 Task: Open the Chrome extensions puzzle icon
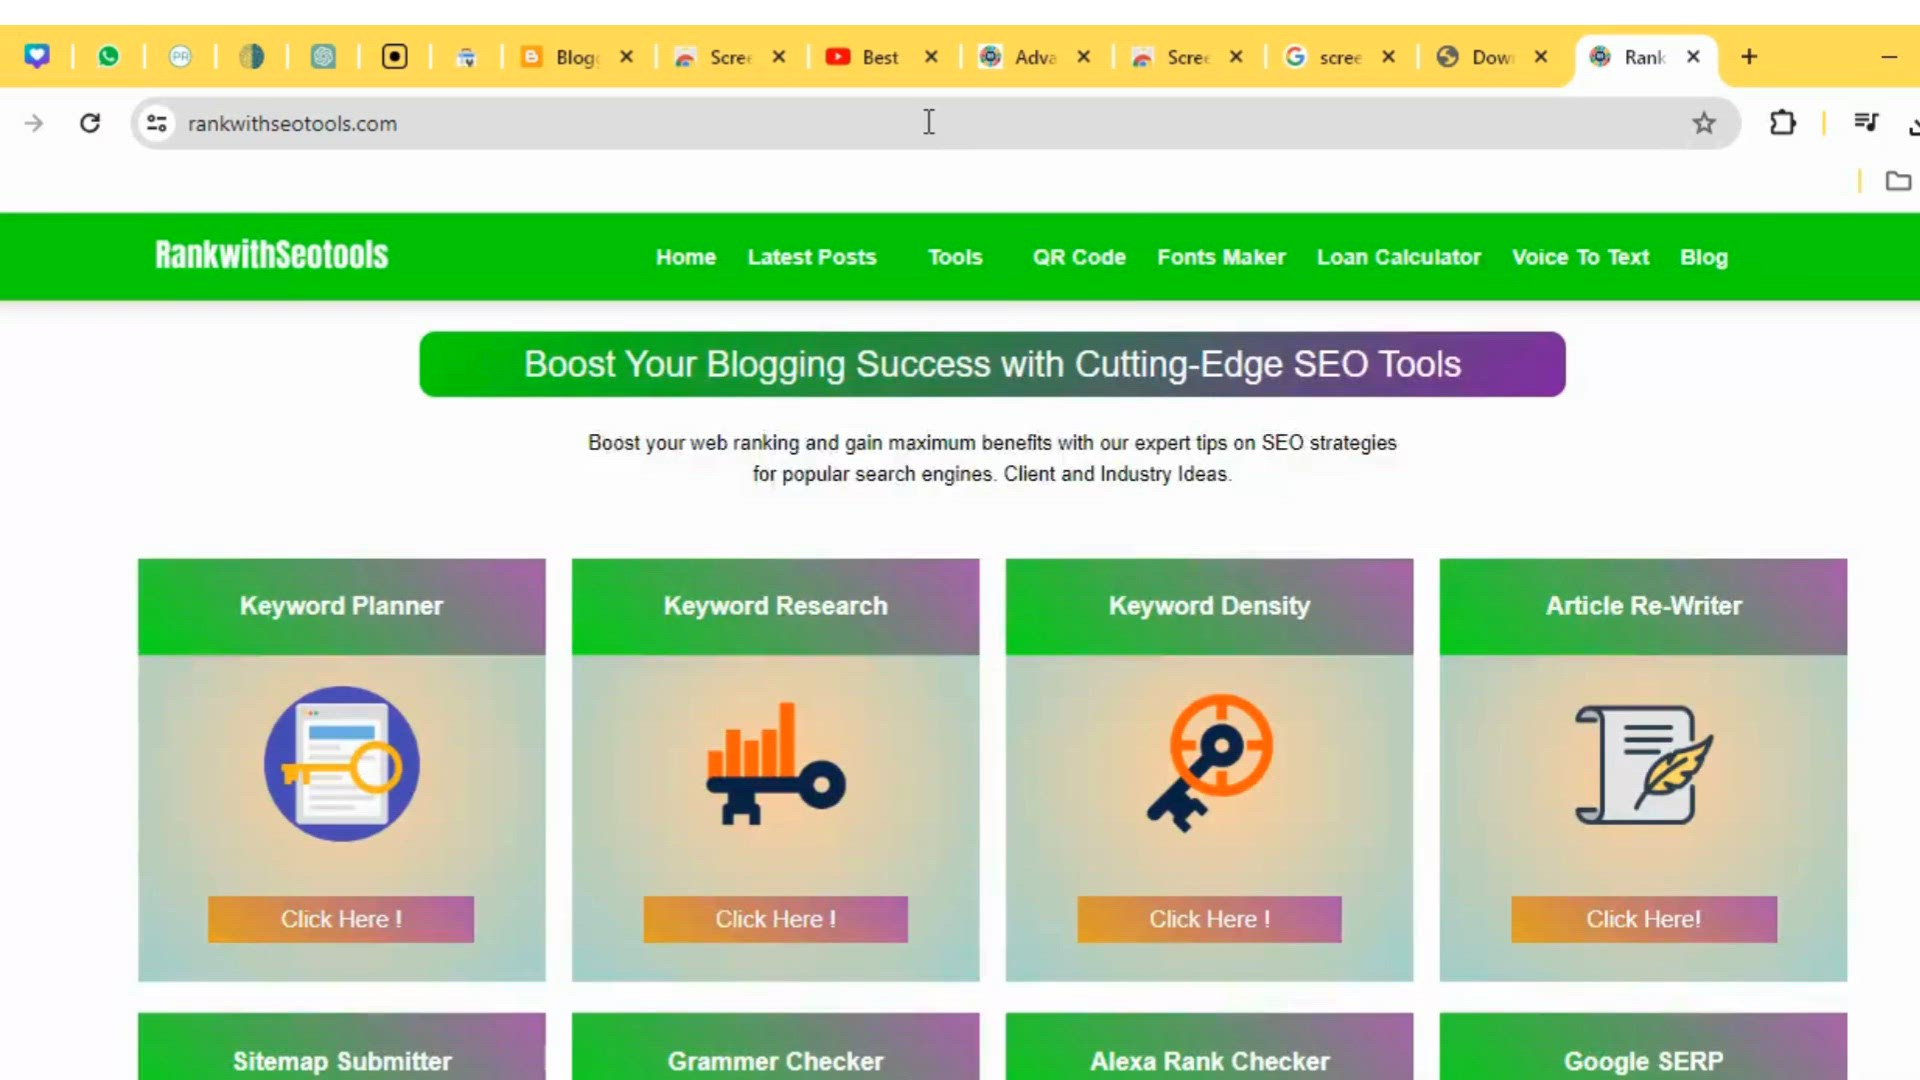[x=1783, y=123]
